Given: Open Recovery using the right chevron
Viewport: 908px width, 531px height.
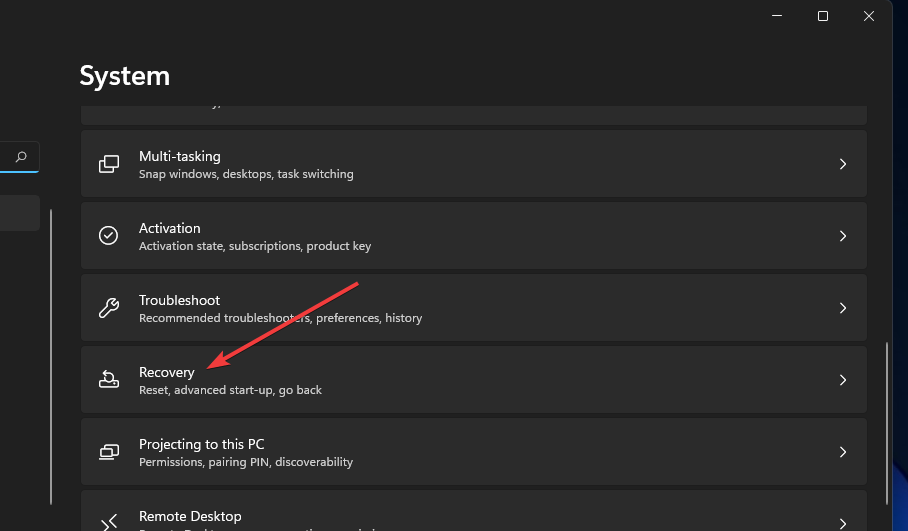Looking at the screenshot, I should pos(843,380).
